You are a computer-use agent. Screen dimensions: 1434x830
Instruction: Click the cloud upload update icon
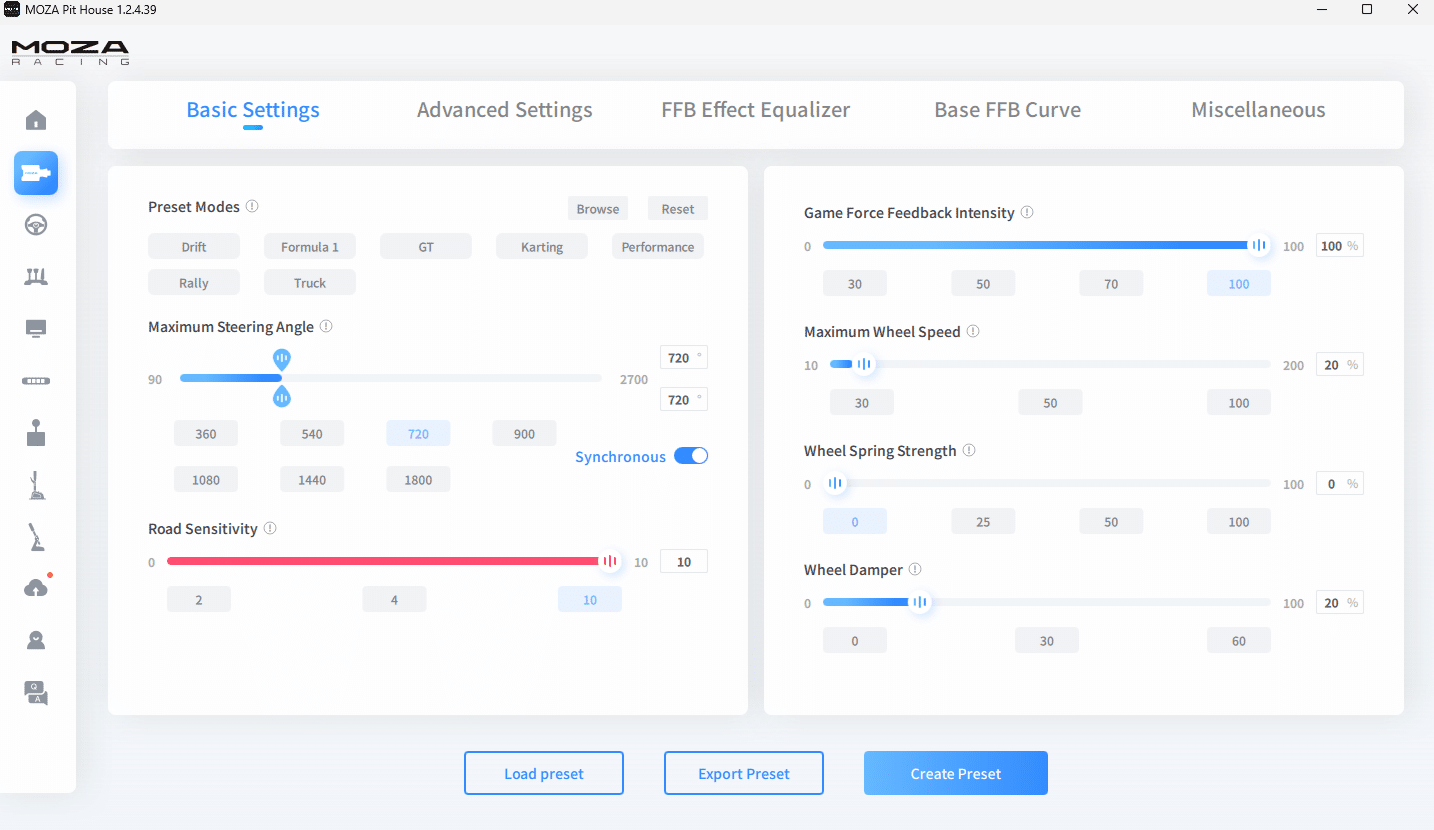coord(36,588)
